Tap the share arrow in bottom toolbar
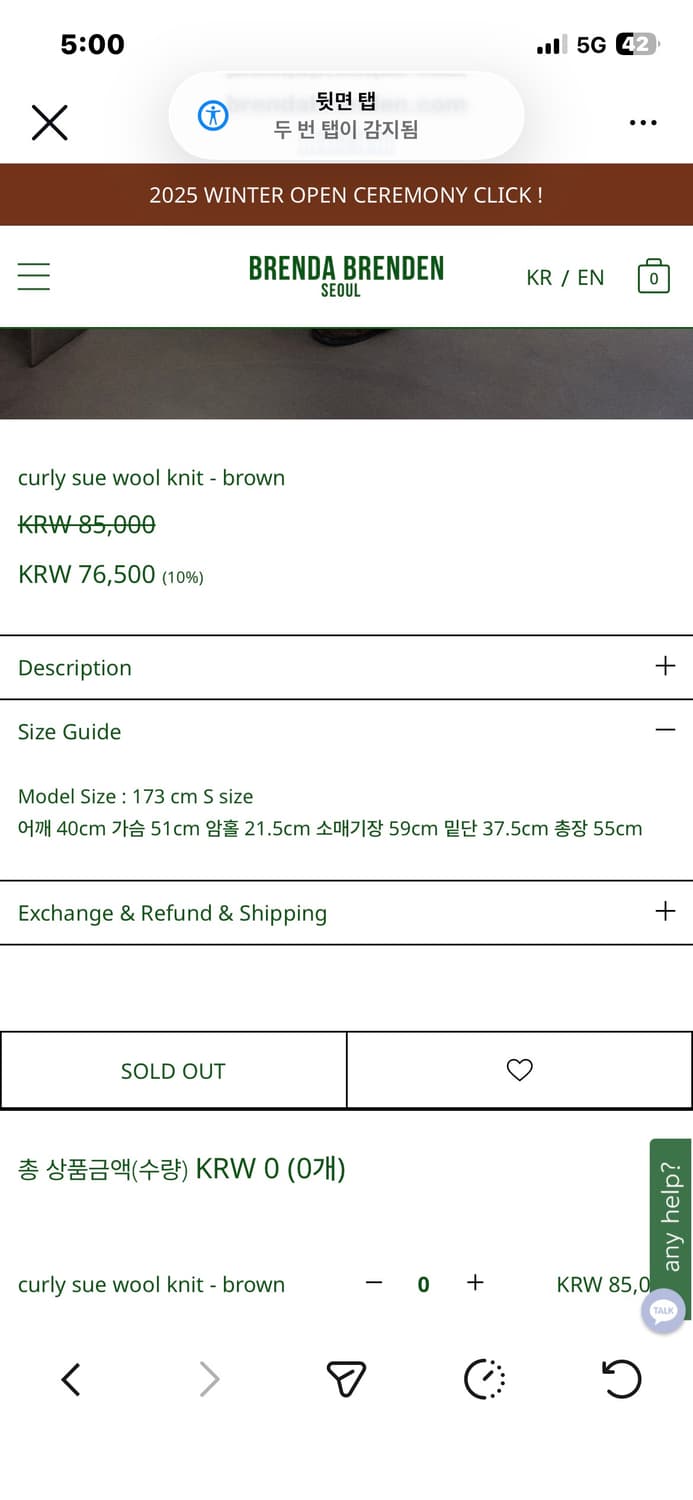The image size is (693, 1500). pos(346,1379)
